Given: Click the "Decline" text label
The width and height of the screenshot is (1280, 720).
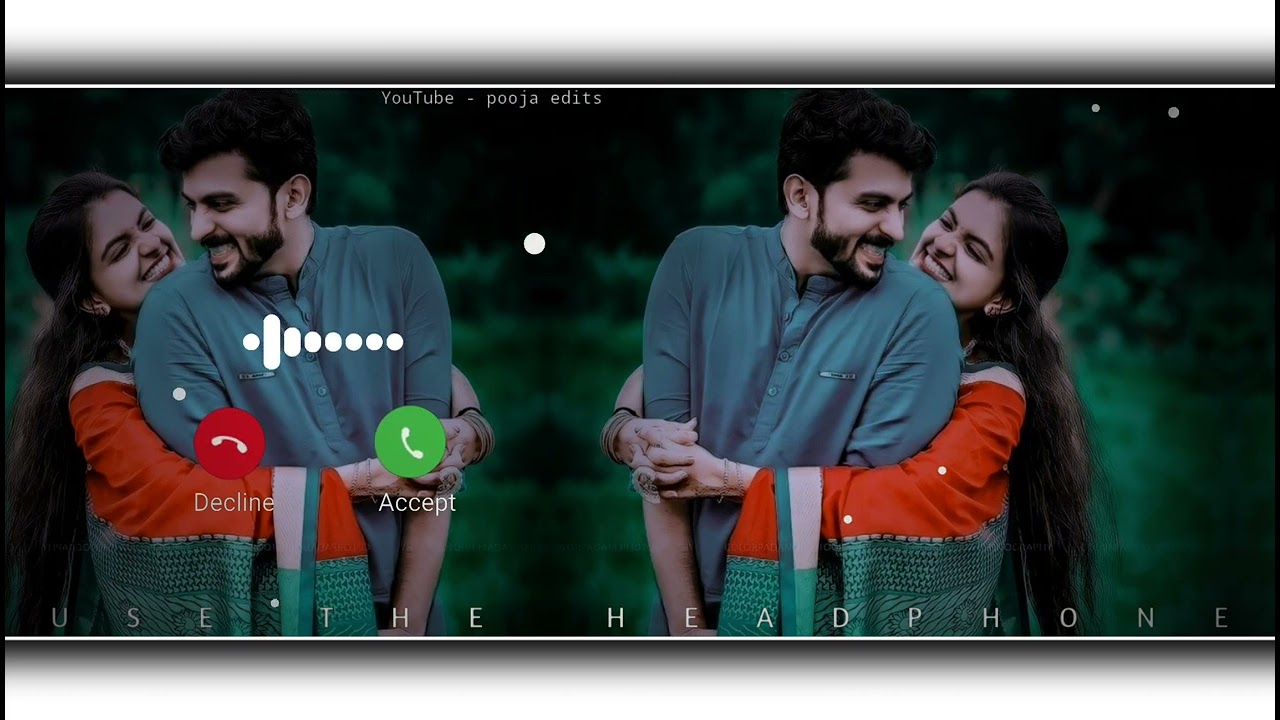Looking at the screenshot, I should [234, 502].
